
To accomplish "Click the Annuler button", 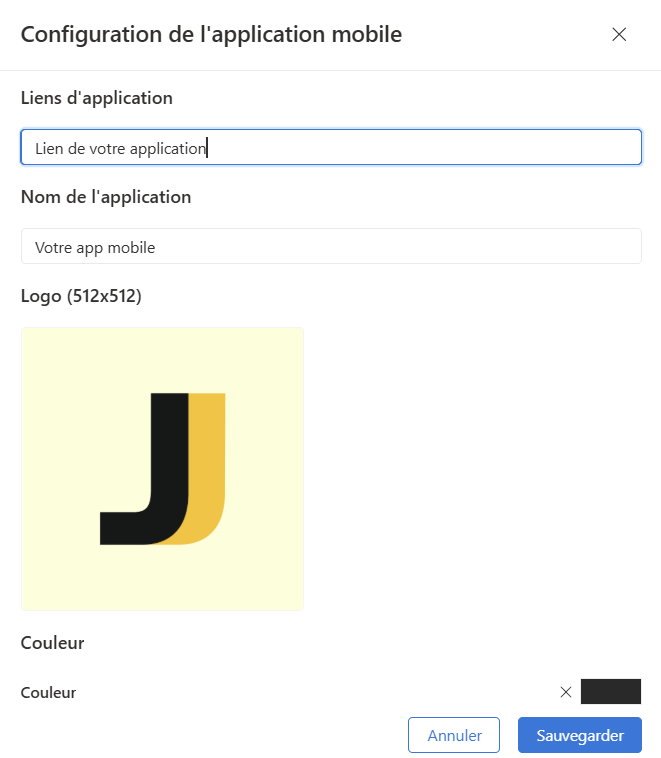I will 454,735.
